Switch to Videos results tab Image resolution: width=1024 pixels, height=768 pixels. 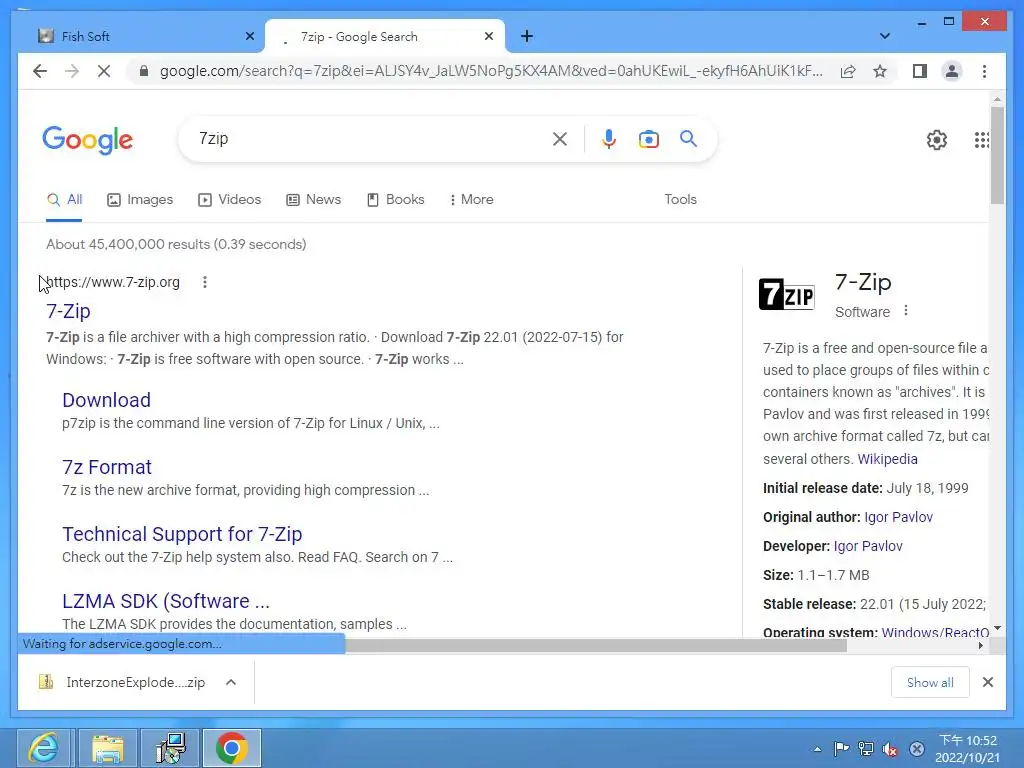click(229, 200)
